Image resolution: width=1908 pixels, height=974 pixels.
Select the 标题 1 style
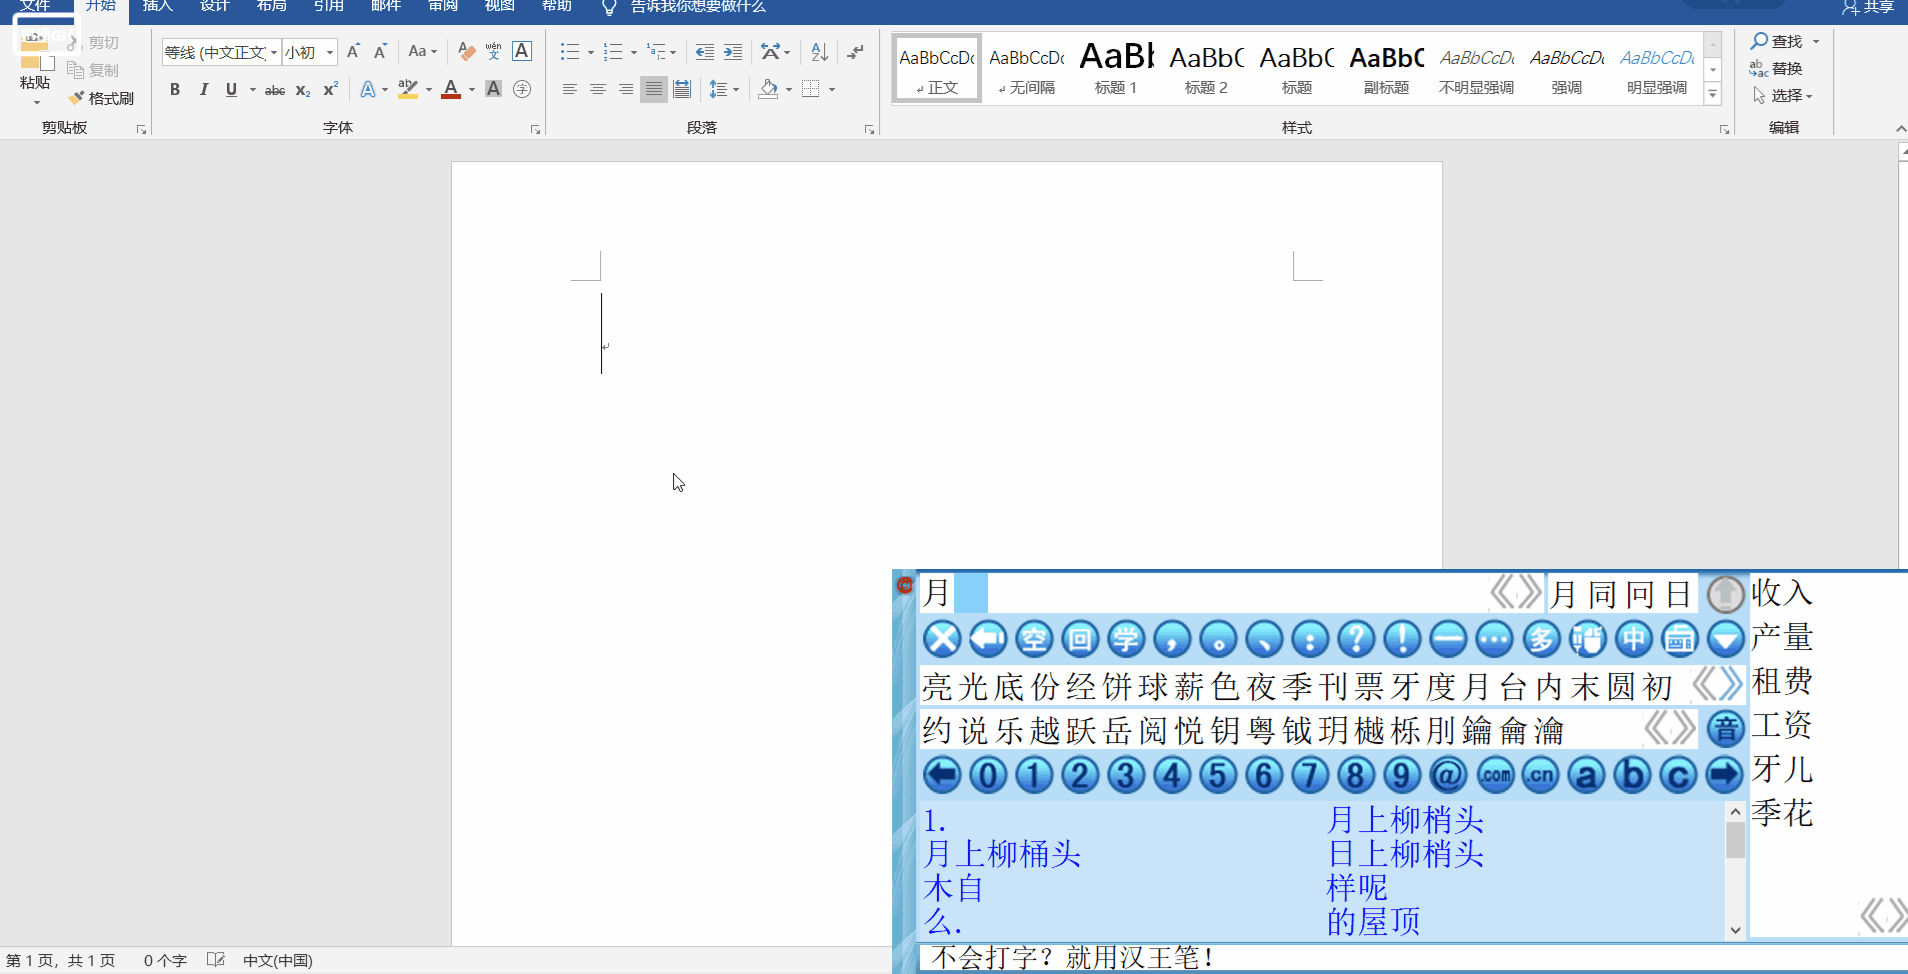[x=1116, y=68]
